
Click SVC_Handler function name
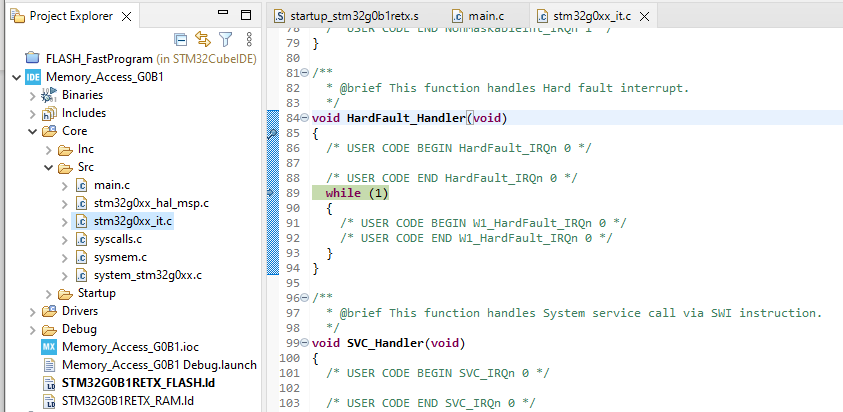(385, 343)
